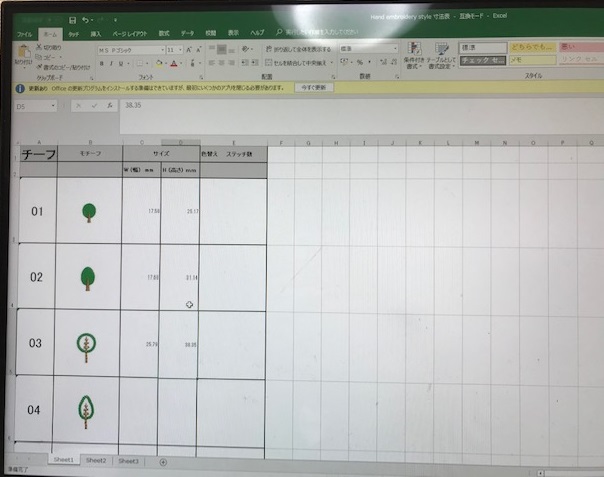Toggle Top Align in alignment group
This screenshot has width=604, height=477.
(x=212, y=49)
